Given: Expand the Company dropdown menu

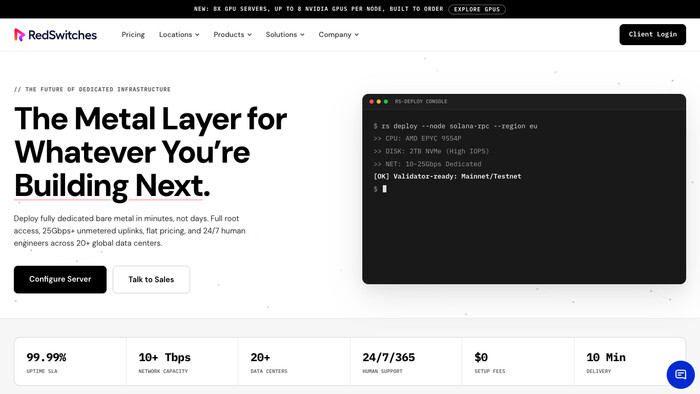Looking at the screenshot, I should (x=338, y=34).
